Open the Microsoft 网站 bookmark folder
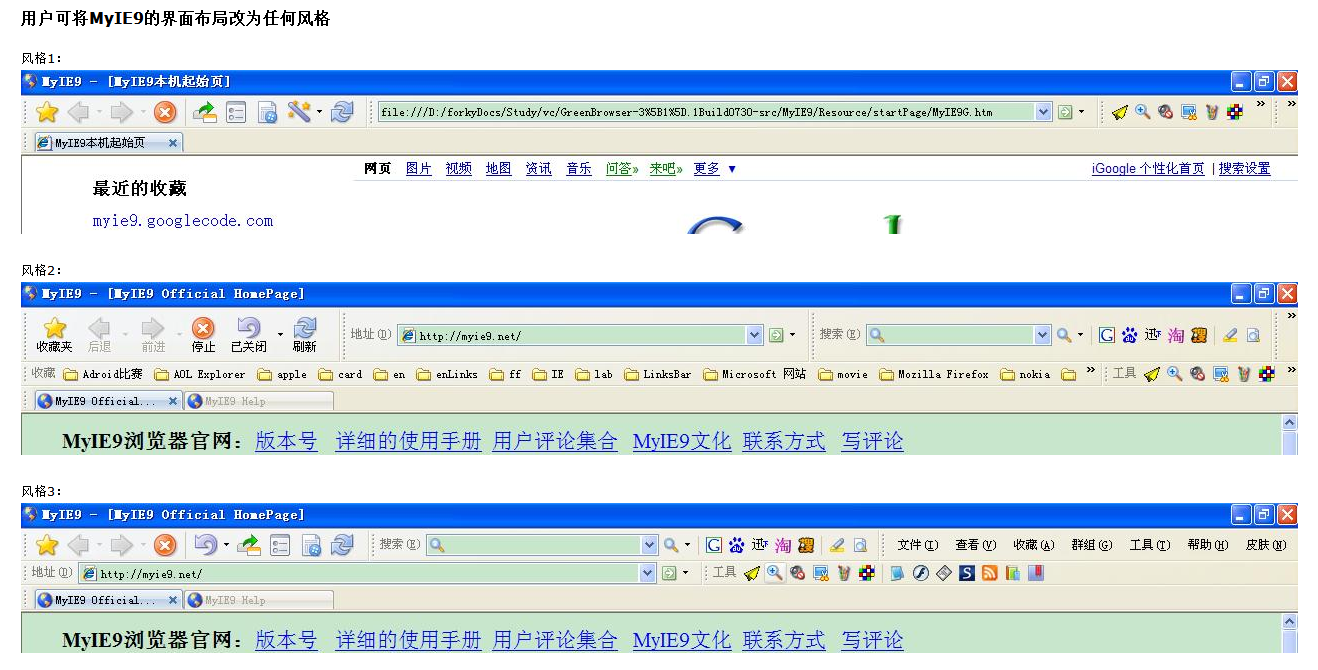The image size is (1318, 670). pos(755,375)
